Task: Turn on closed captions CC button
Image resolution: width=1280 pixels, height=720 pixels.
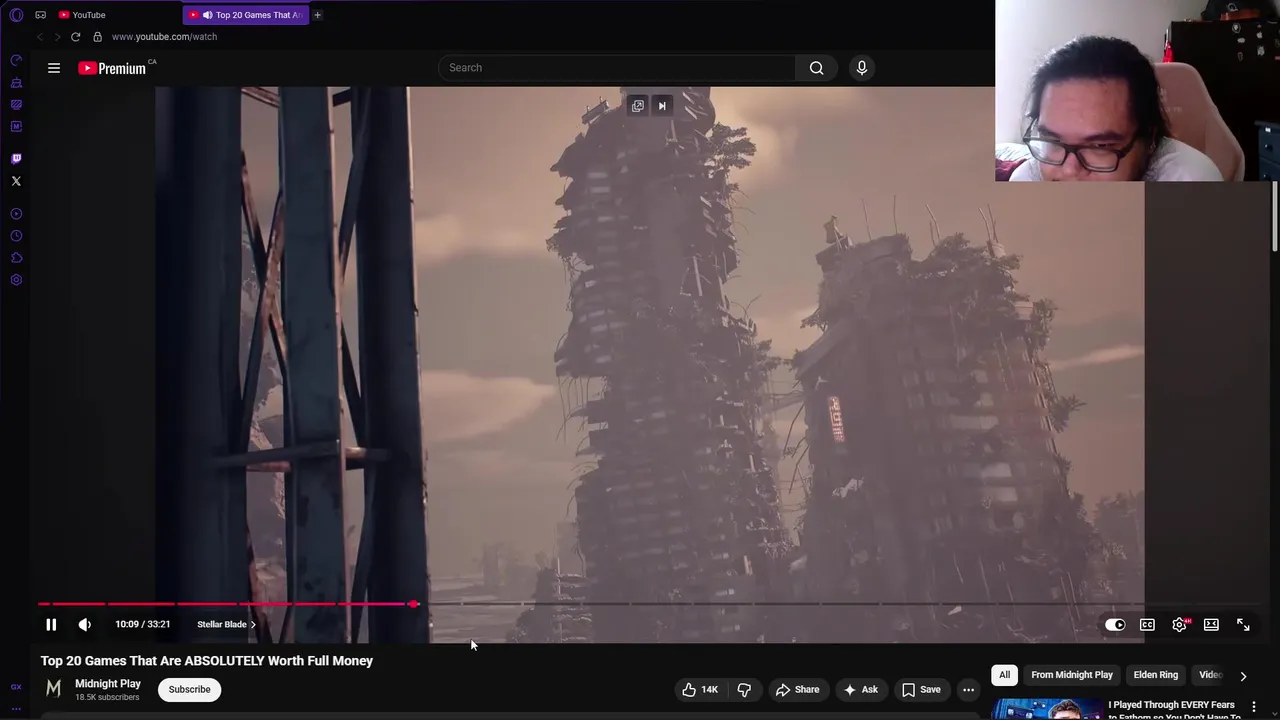Action: coord(1147,625)
